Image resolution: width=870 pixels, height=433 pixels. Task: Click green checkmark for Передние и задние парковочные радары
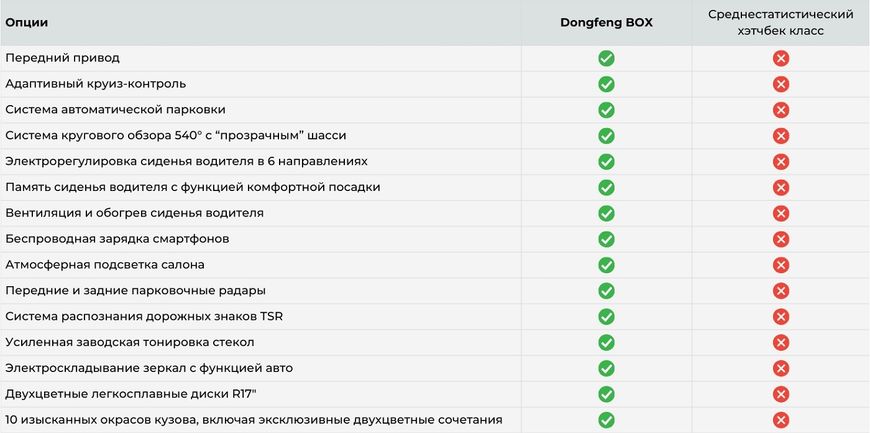pyautogui.click(x=606, y=291)
